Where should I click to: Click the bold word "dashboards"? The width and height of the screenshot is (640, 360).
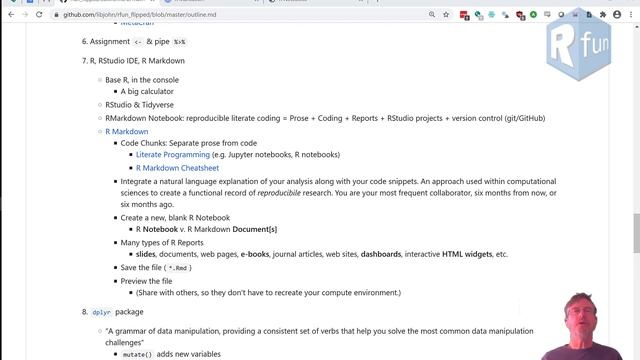tap(381, 254)
